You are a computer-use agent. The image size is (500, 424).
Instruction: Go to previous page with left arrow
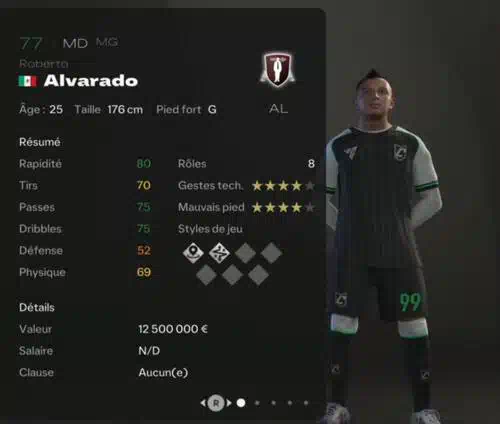203,403
